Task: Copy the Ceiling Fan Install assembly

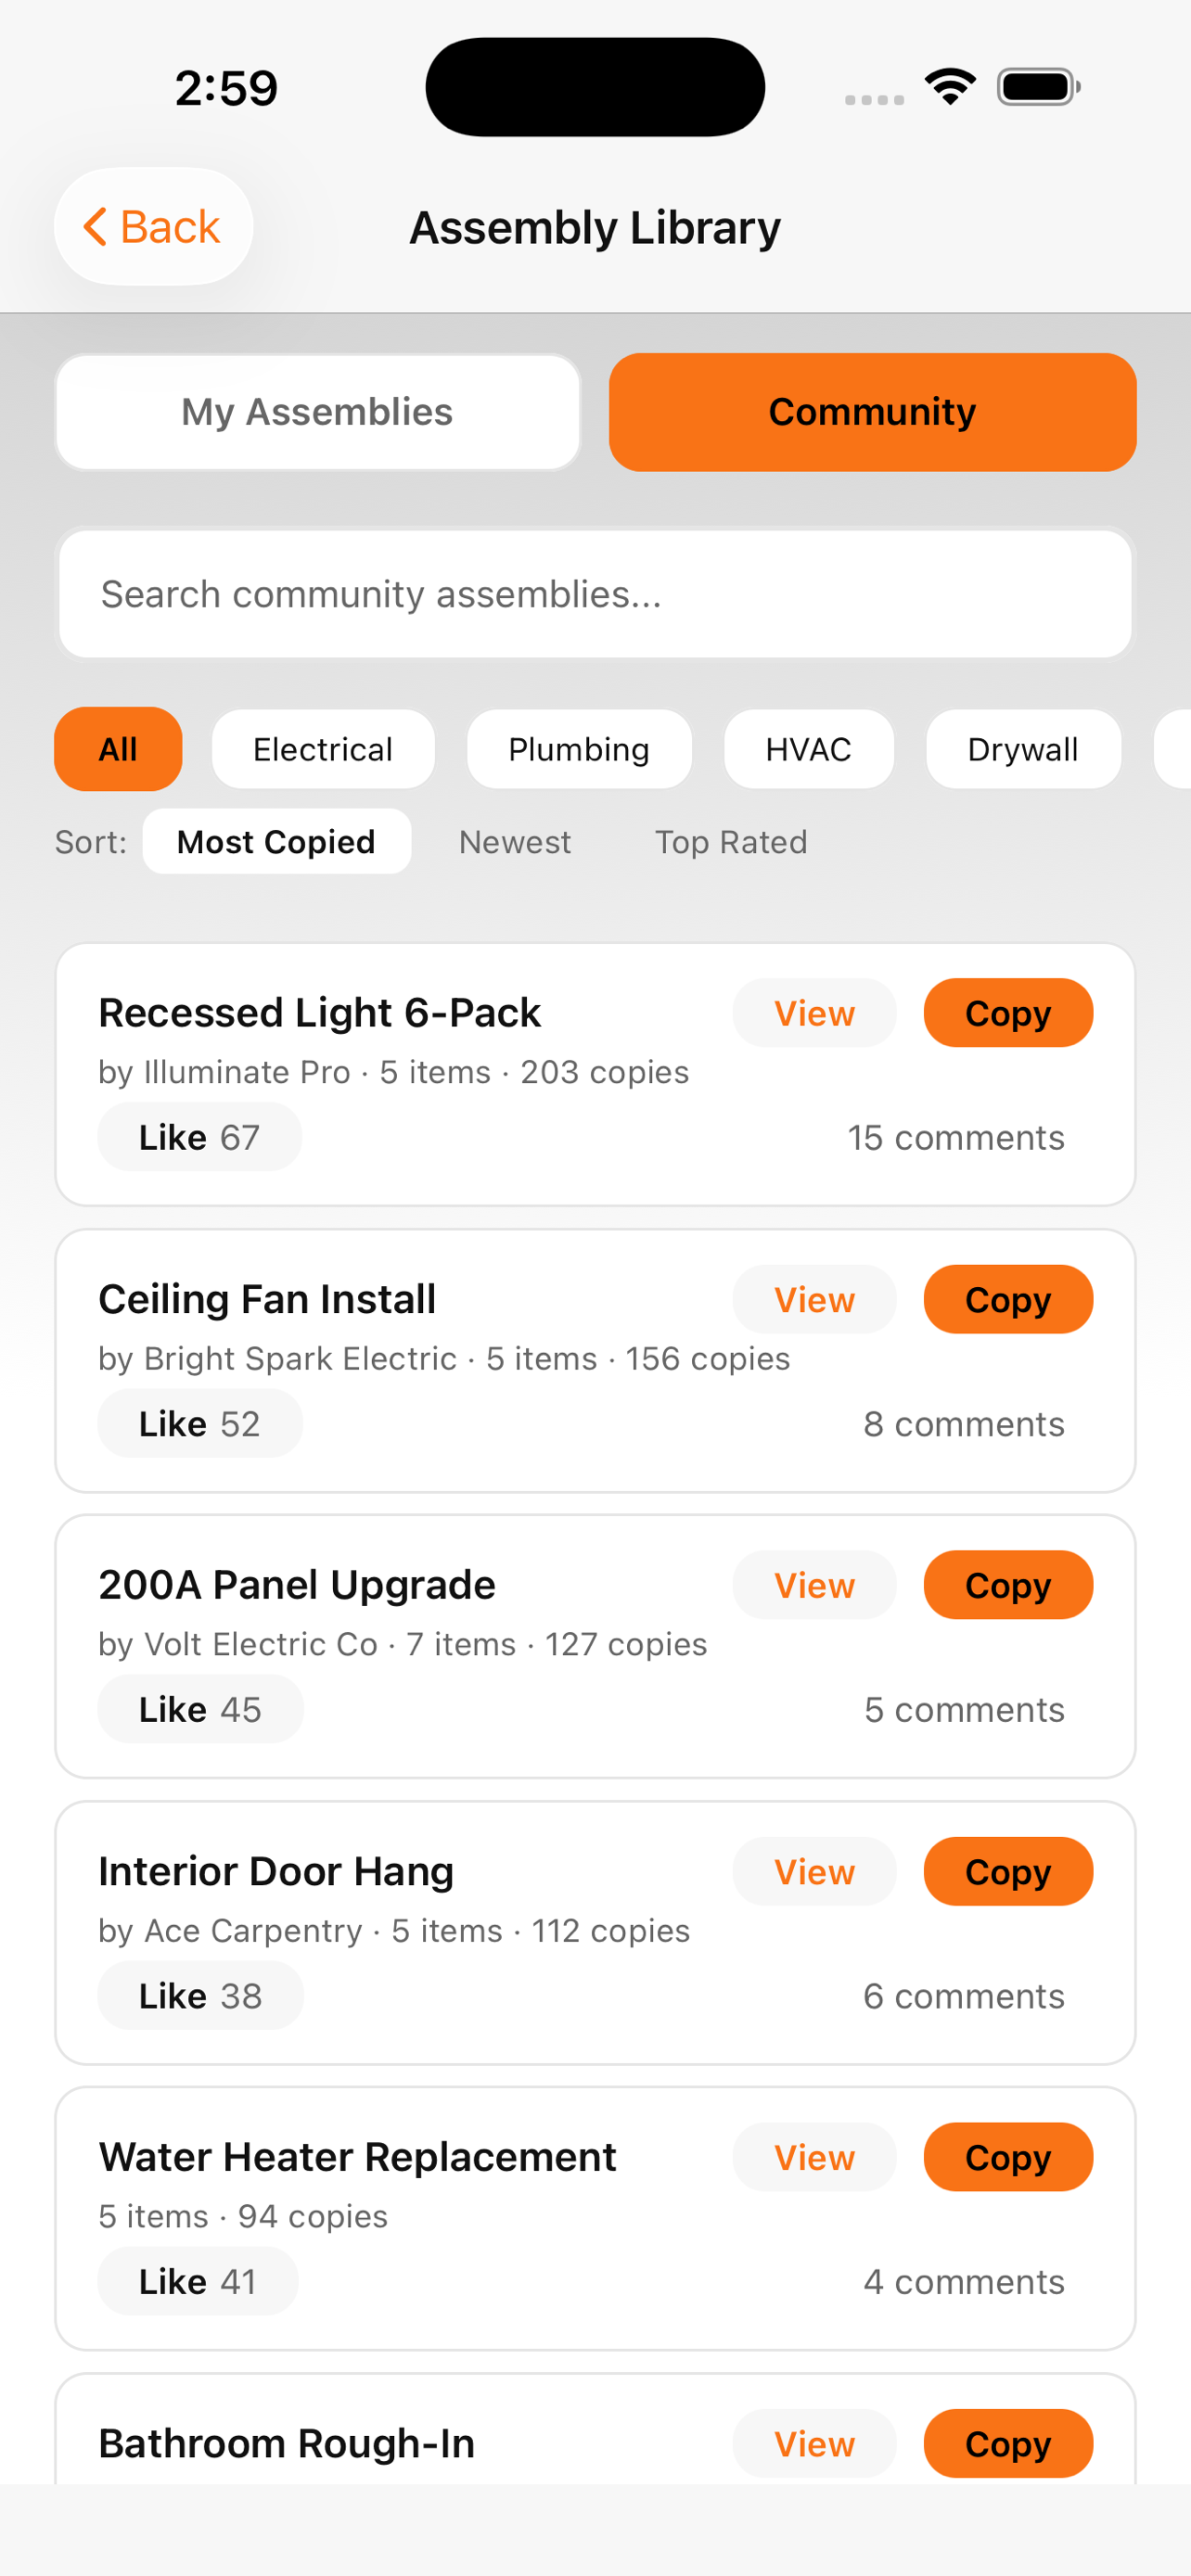Action: click(1008, 1299)
